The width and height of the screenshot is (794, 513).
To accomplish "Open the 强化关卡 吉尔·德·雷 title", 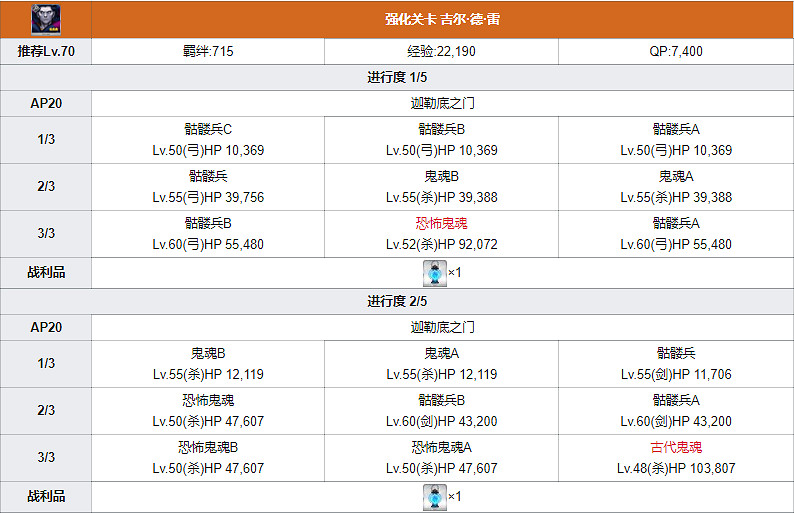I will tap(442, 21).
